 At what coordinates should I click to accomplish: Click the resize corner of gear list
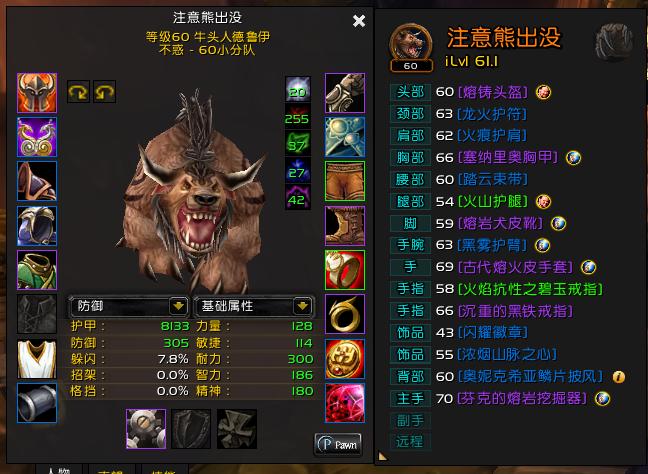[x=383, y=456]
